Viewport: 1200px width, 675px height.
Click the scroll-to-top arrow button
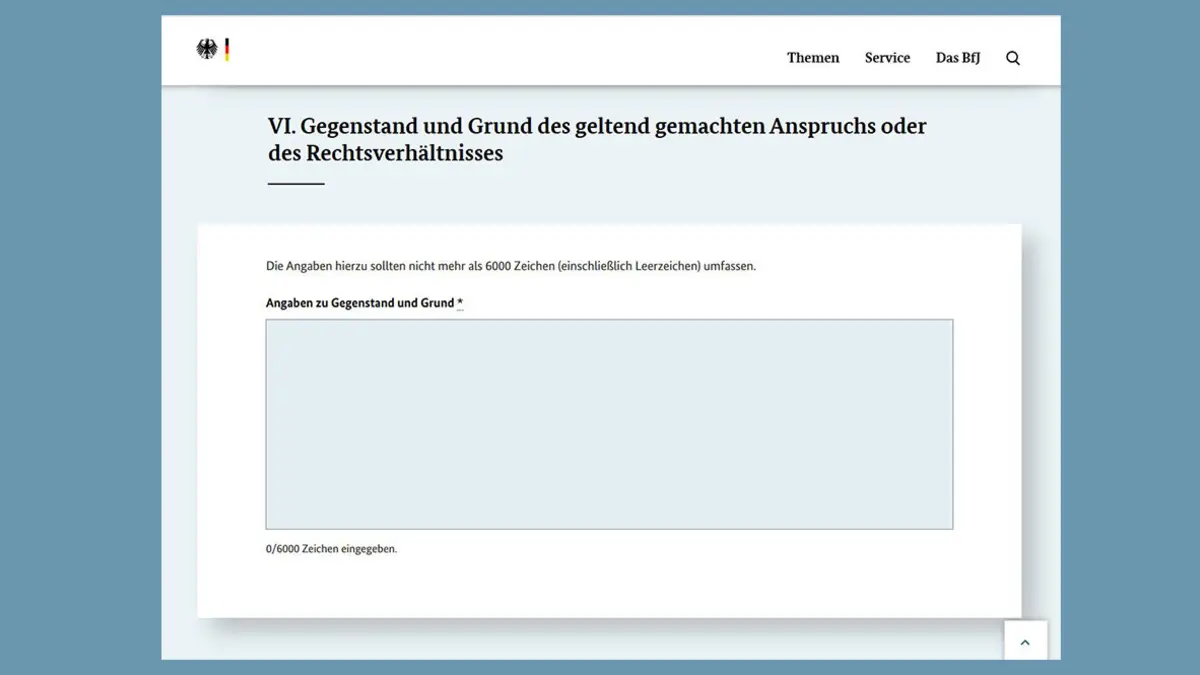(1025, 641)
